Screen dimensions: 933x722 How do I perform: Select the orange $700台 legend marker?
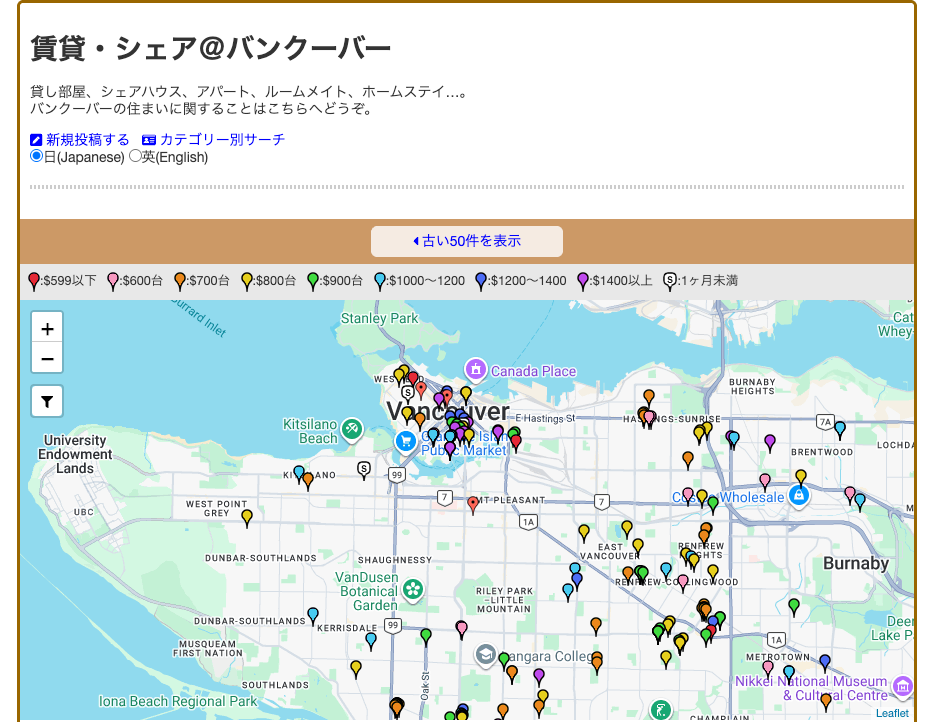point(180,281)
